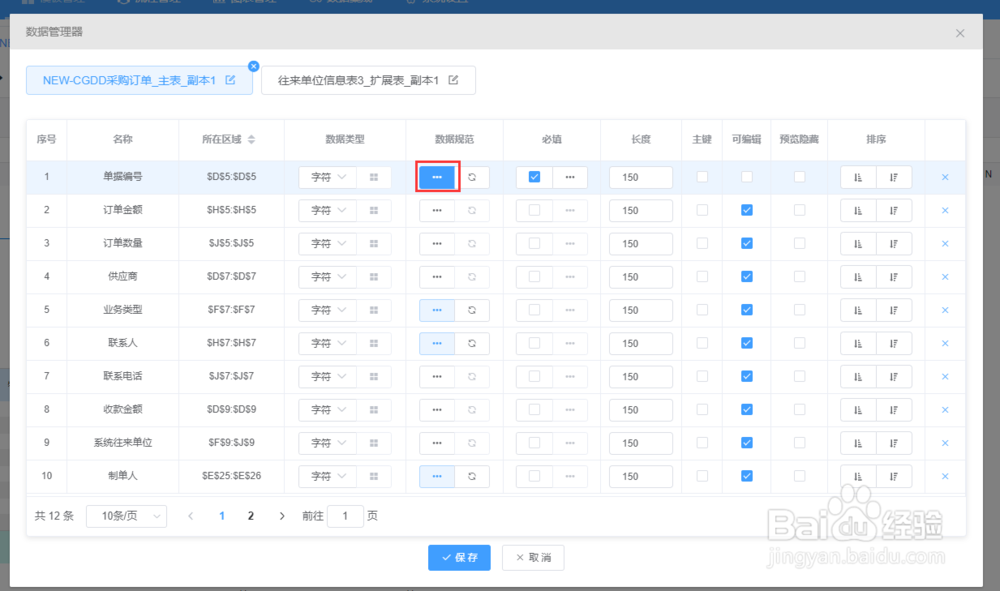Select the 系统往来单位 name cell
This screenshot has height=591, width=1000.
pyautogui.click(x=123, y=442)
